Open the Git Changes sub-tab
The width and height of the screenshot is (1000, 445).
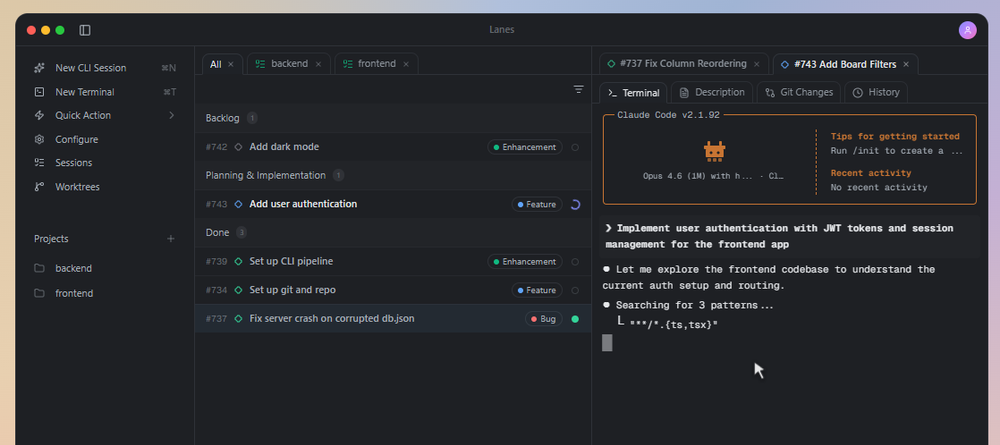pyautogui.click(x=799, y=92)
